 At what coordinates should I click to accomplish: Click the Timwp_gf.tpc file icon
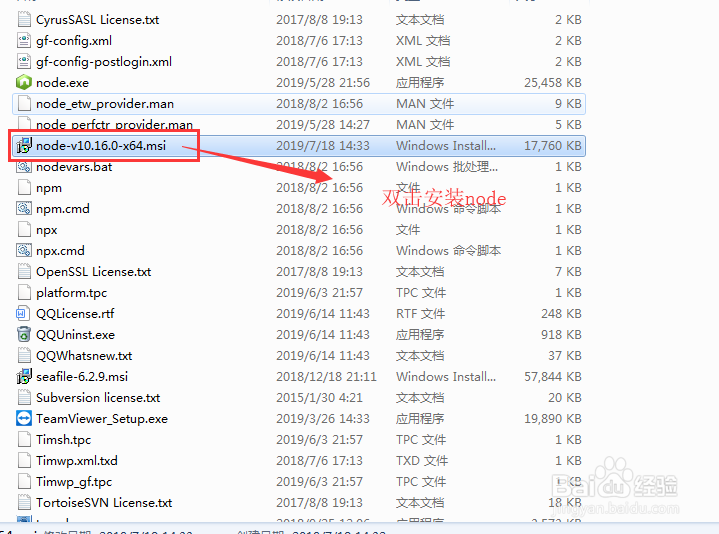(x=24, y=482)
